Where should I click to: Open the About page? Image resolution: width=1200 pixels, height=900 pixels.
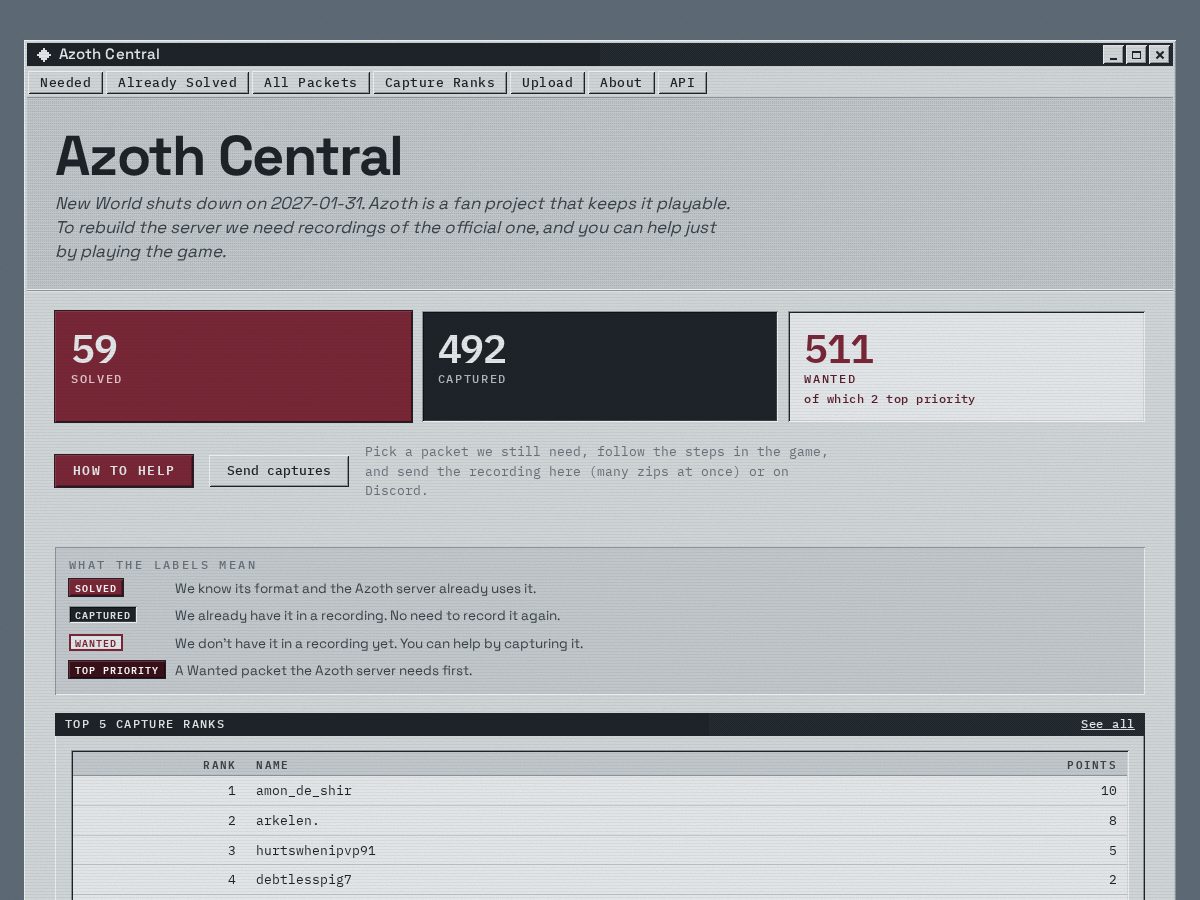pos(621,83)
